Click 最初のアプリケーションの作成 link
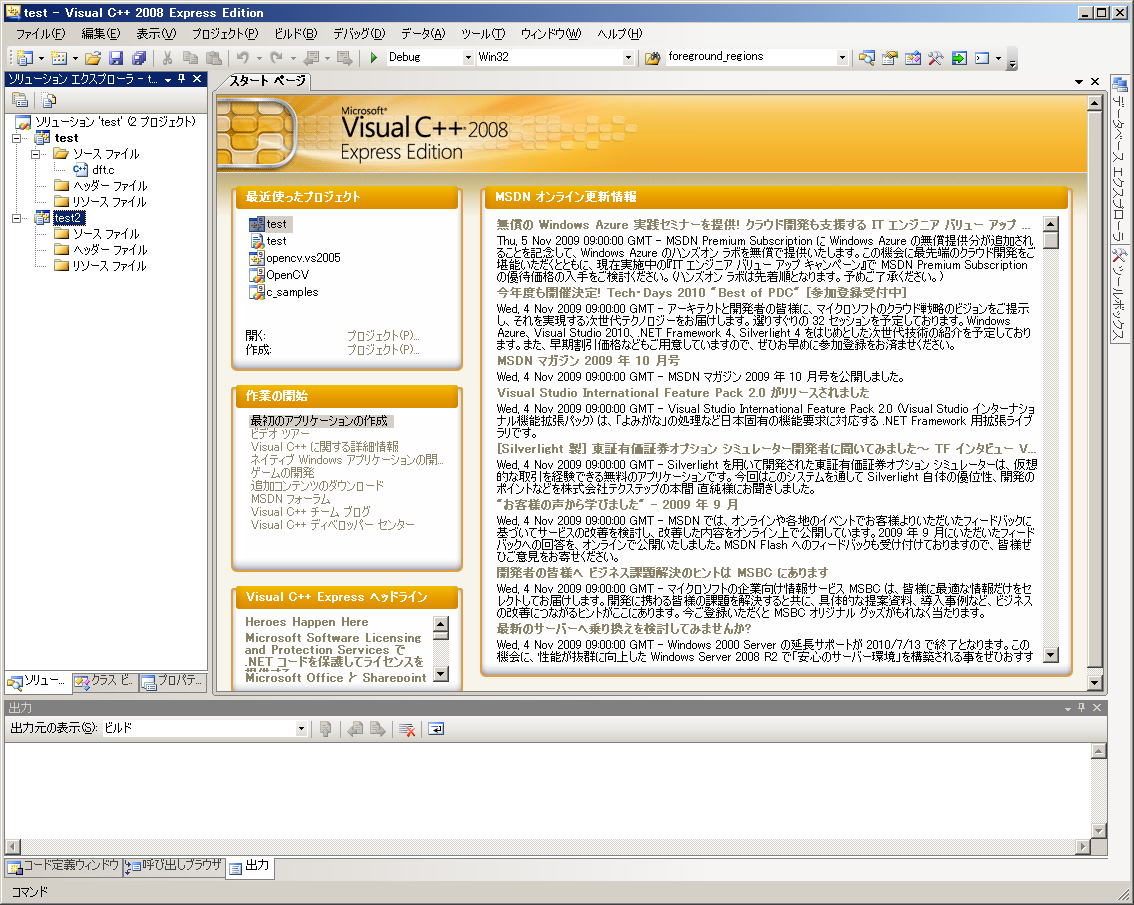1134x905 pixels. tap(319, 420)
